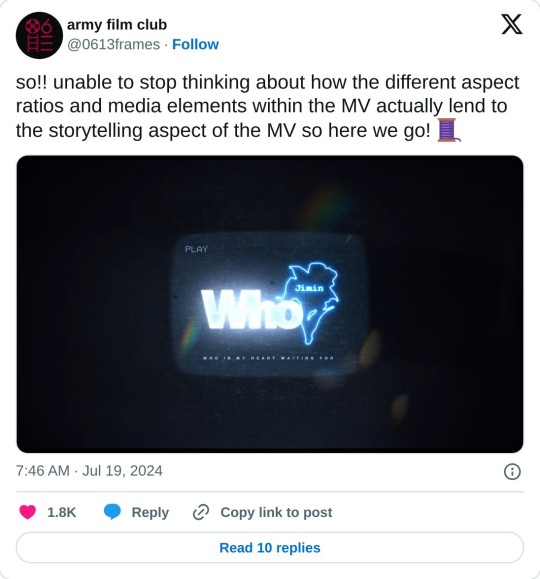Click the PLAY label inside the image
The height and width of the screenshot is (579, 540).
(x=196, y=249)
